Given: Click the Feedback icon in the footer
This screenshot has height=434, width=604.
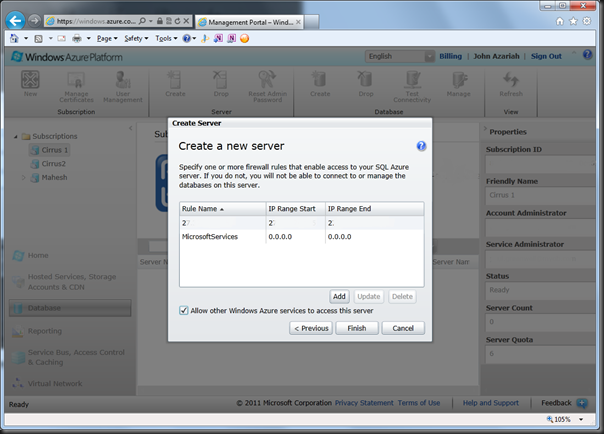Looking at the screenshot, I should coord(582,403).
